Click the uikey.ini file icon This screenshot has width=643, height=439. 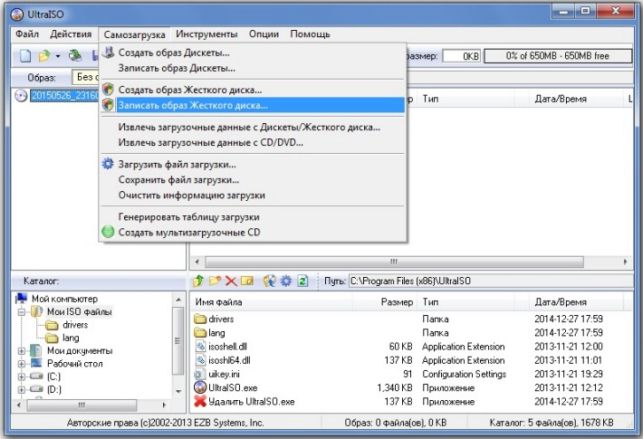tap(199, 374)
